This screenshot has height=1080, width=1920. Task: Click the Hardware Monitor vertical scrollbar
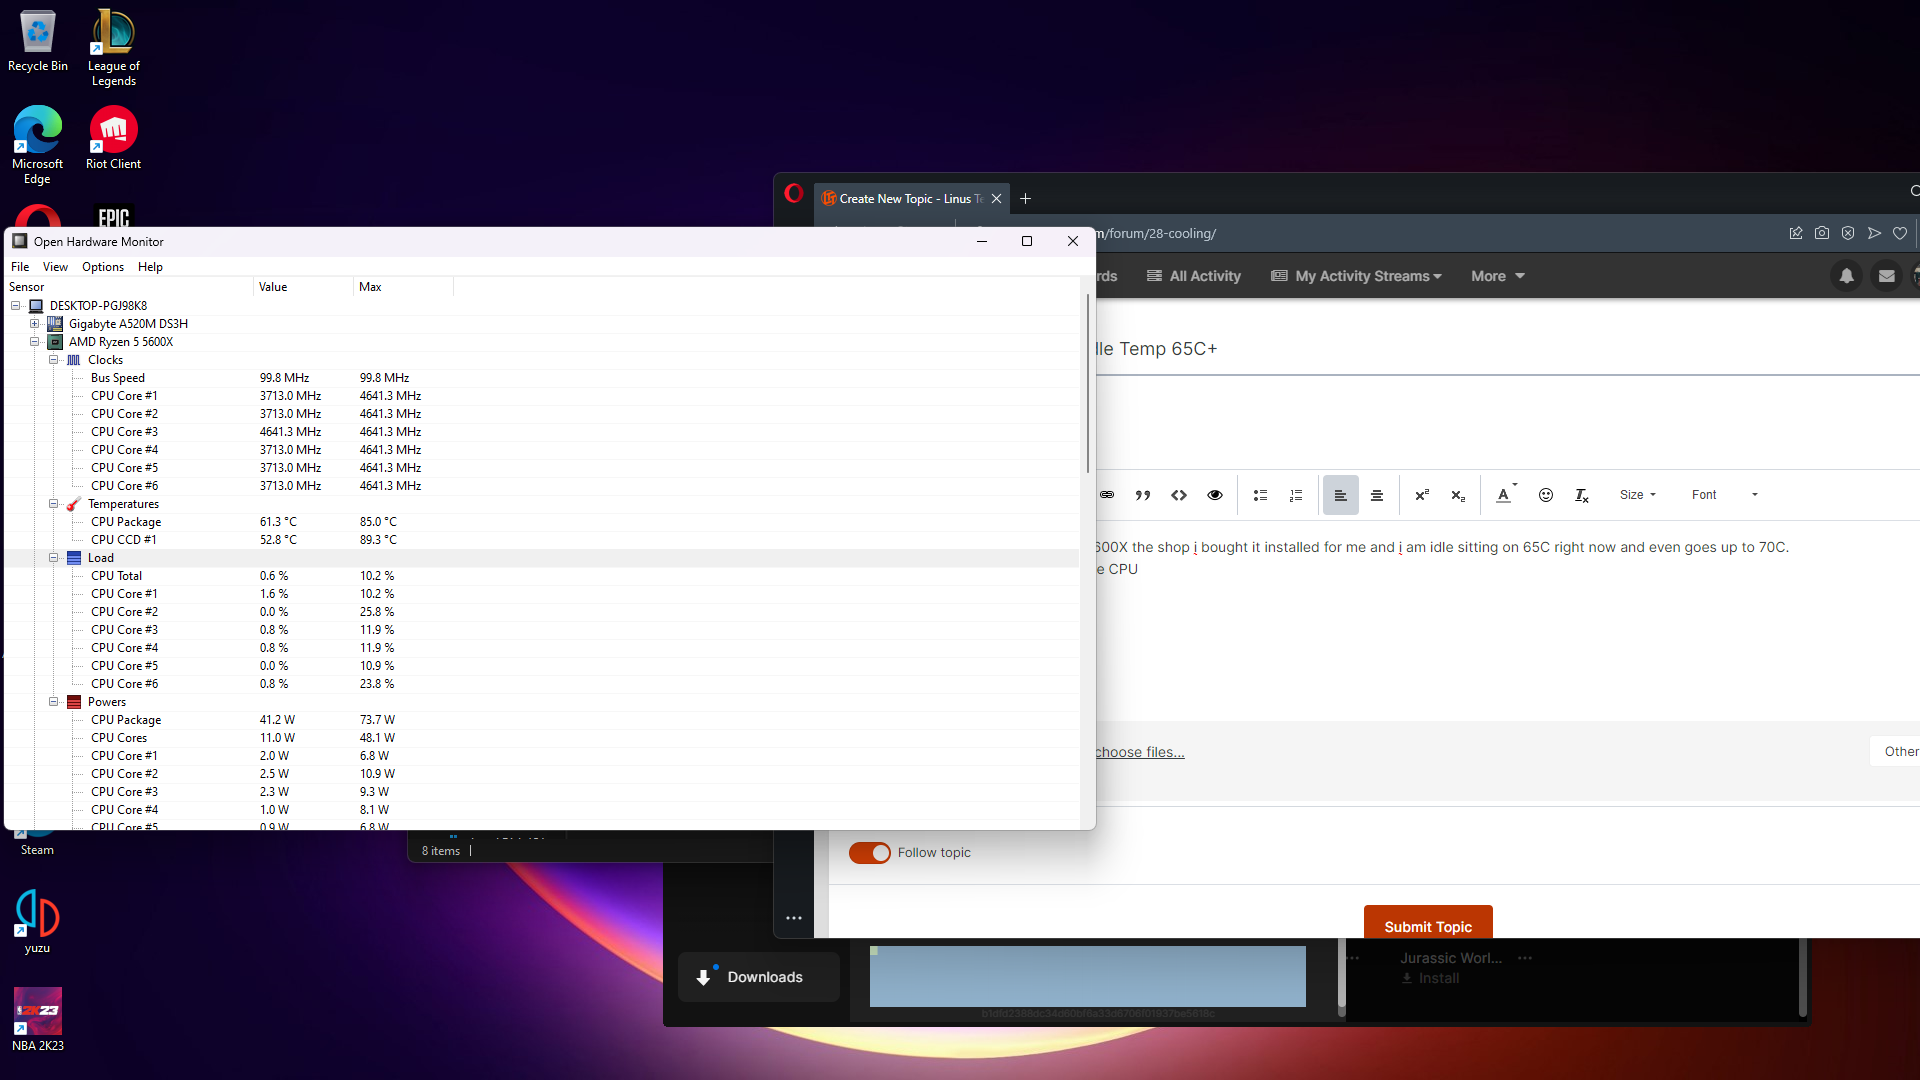(x=1088, y=385)
